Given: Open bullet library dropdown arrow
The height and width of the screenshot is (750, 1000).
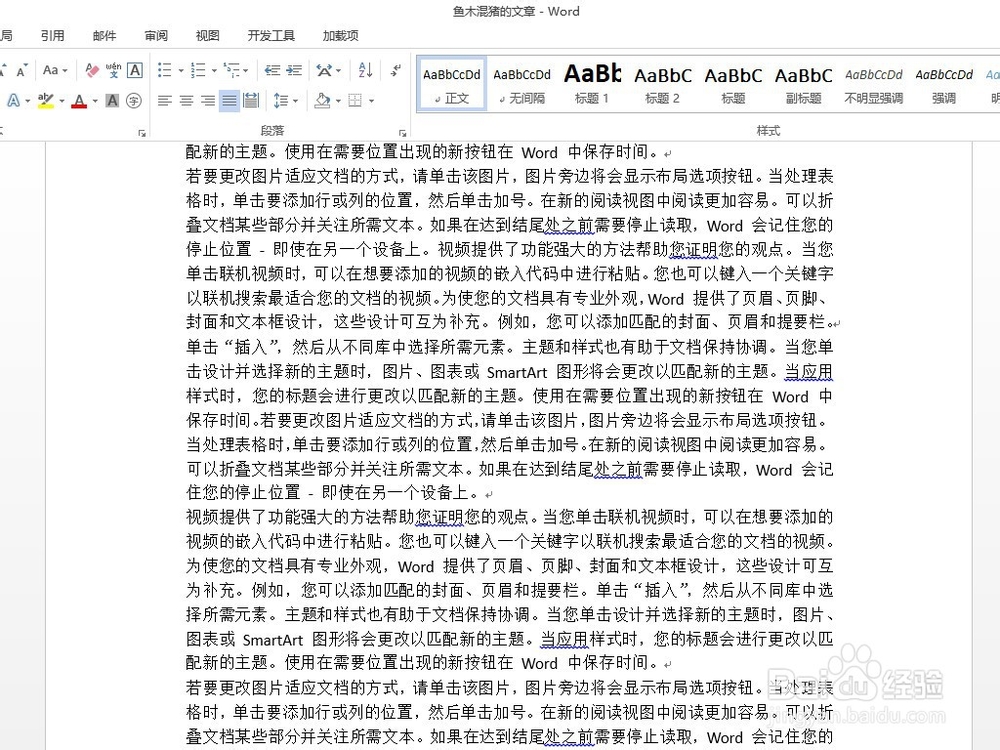Looking at the screenshot, I should [x=180, y=71].
